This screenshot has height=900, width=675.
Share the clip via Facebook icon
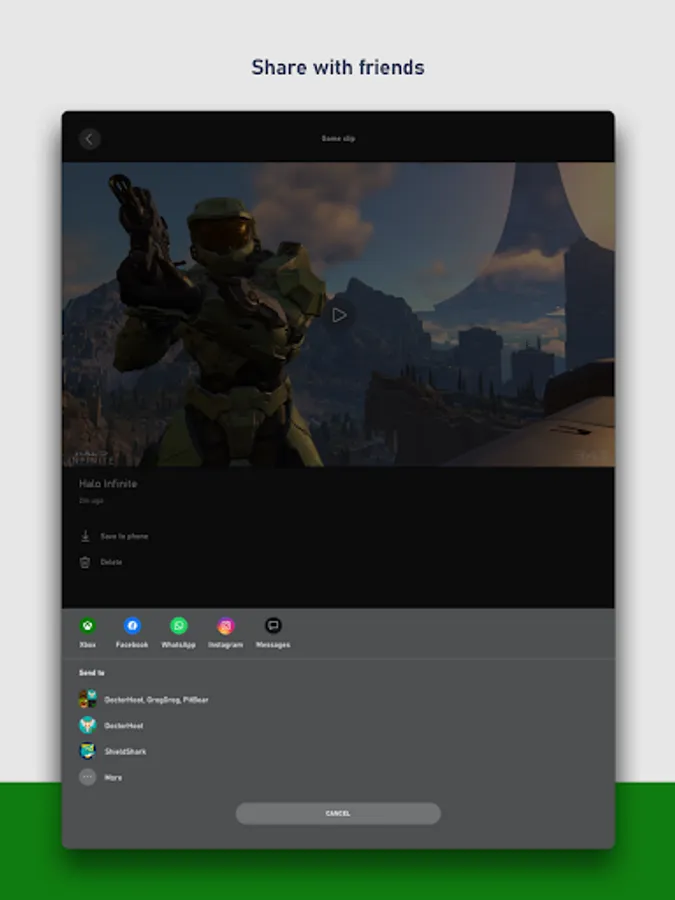click(x=133, y=626)
